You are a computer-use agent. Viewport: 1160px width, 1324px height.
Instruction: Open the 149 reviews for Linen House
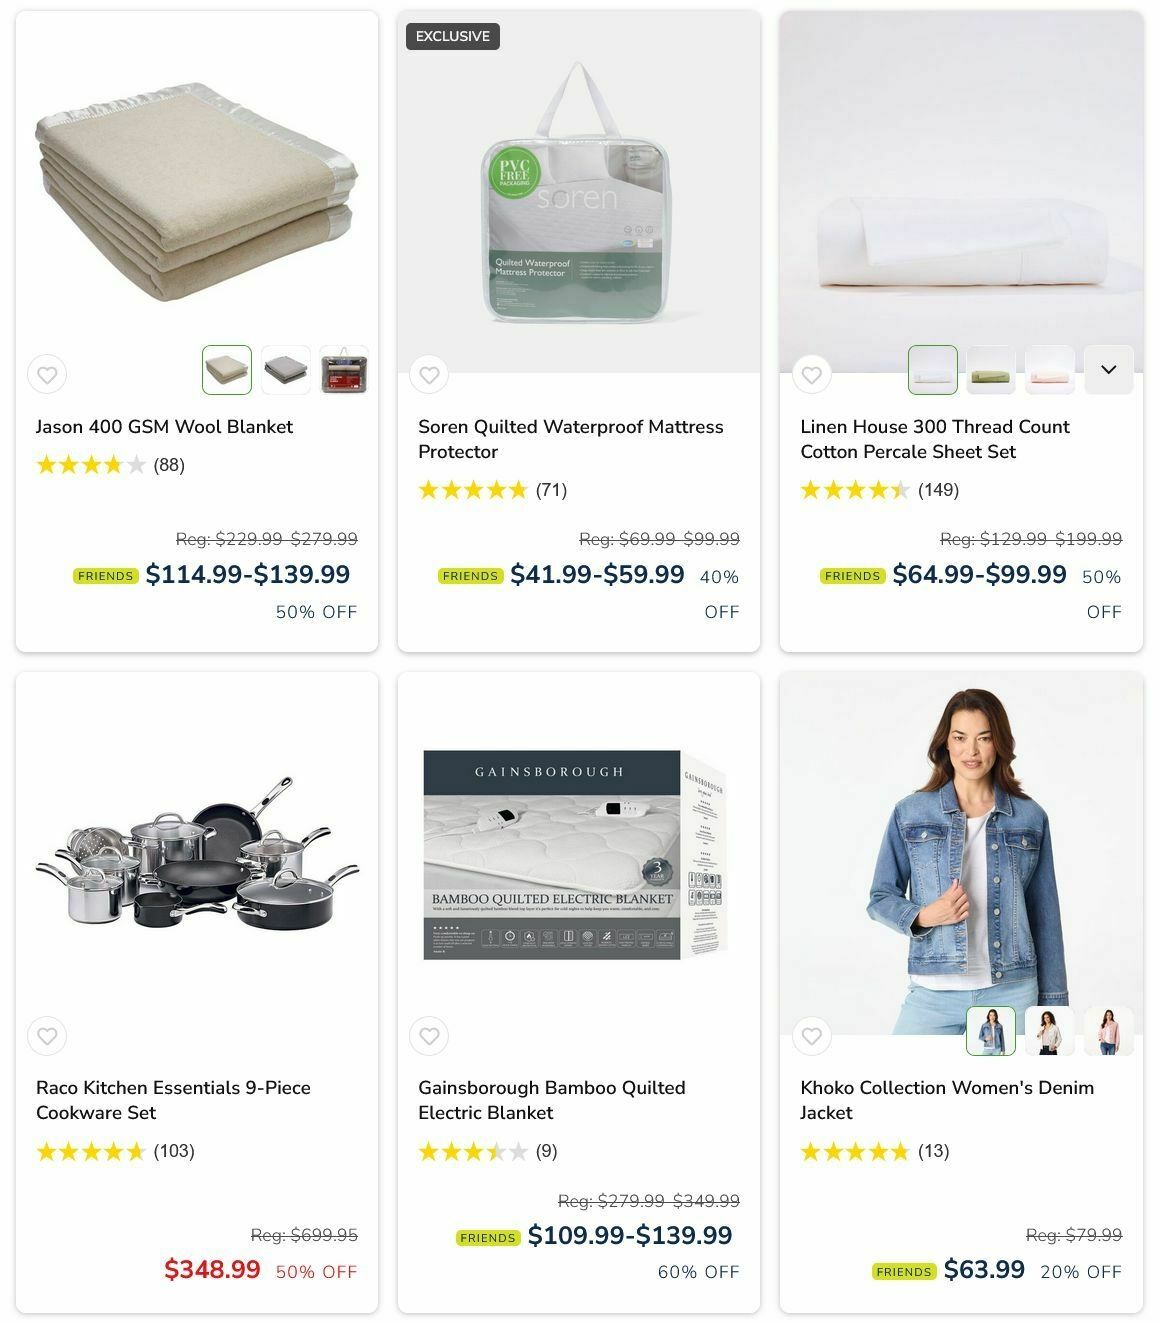click(938, 490)
